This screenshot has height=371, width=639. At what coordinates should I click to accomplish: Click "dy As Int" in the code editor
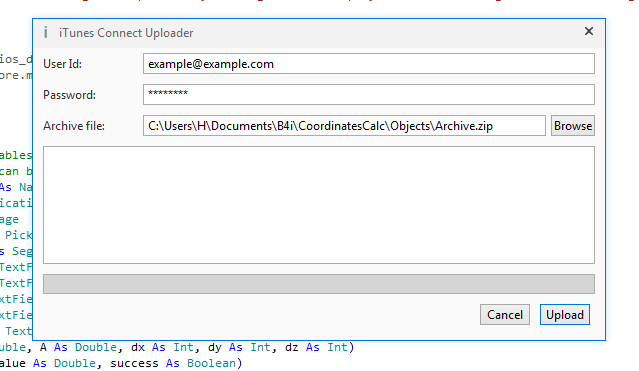tap(239, 347)
